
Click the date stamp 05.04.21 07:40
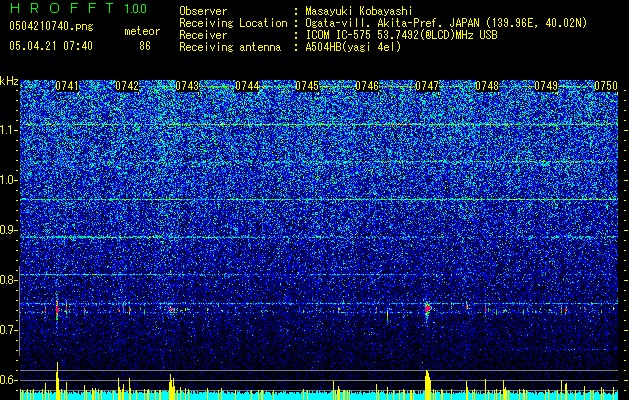tap(51, 46)
